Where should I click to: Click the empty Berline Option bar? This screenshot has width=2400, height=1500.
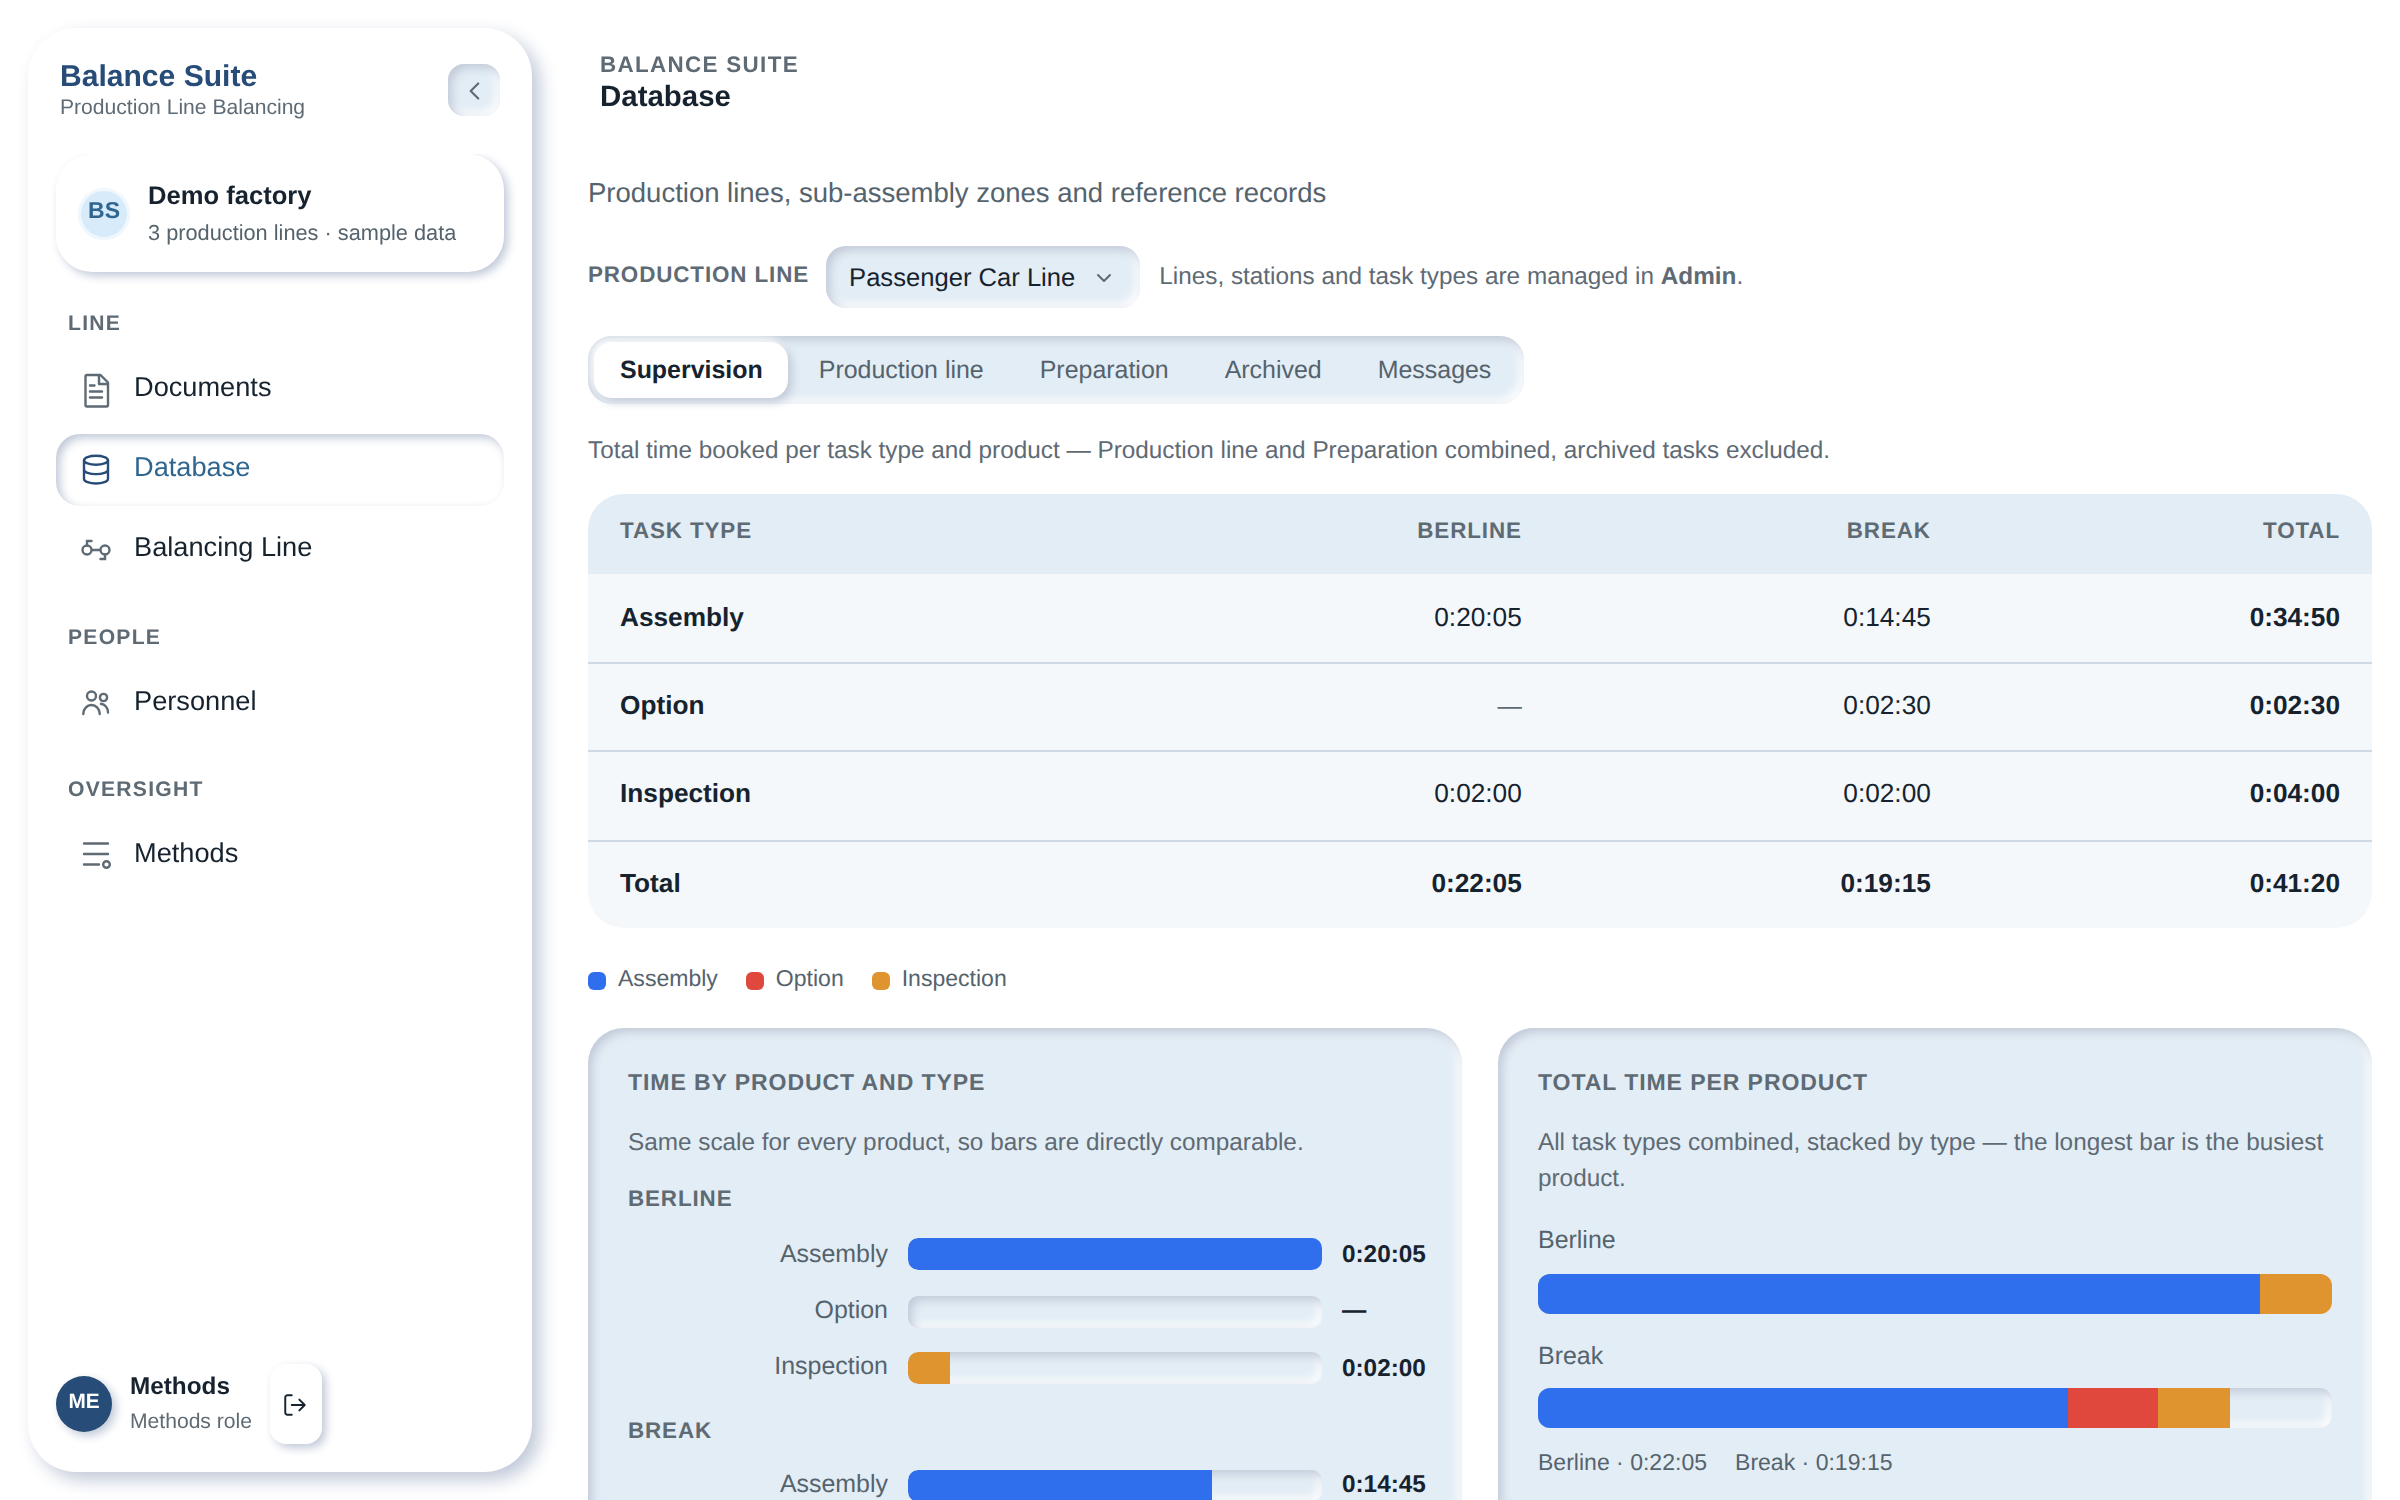tap(1114, 1311)
